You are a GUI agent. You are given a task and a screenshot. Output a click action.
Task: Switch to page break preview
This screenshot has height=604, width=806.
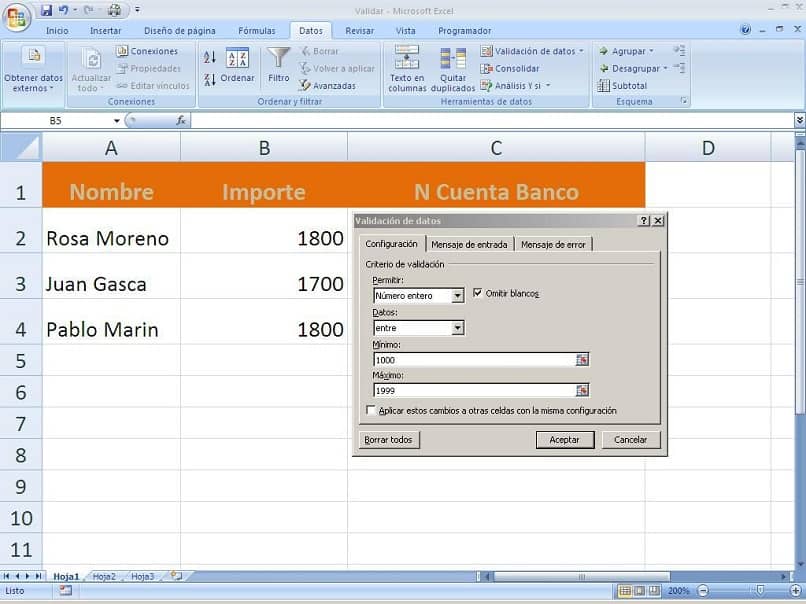tap(654, 591)
